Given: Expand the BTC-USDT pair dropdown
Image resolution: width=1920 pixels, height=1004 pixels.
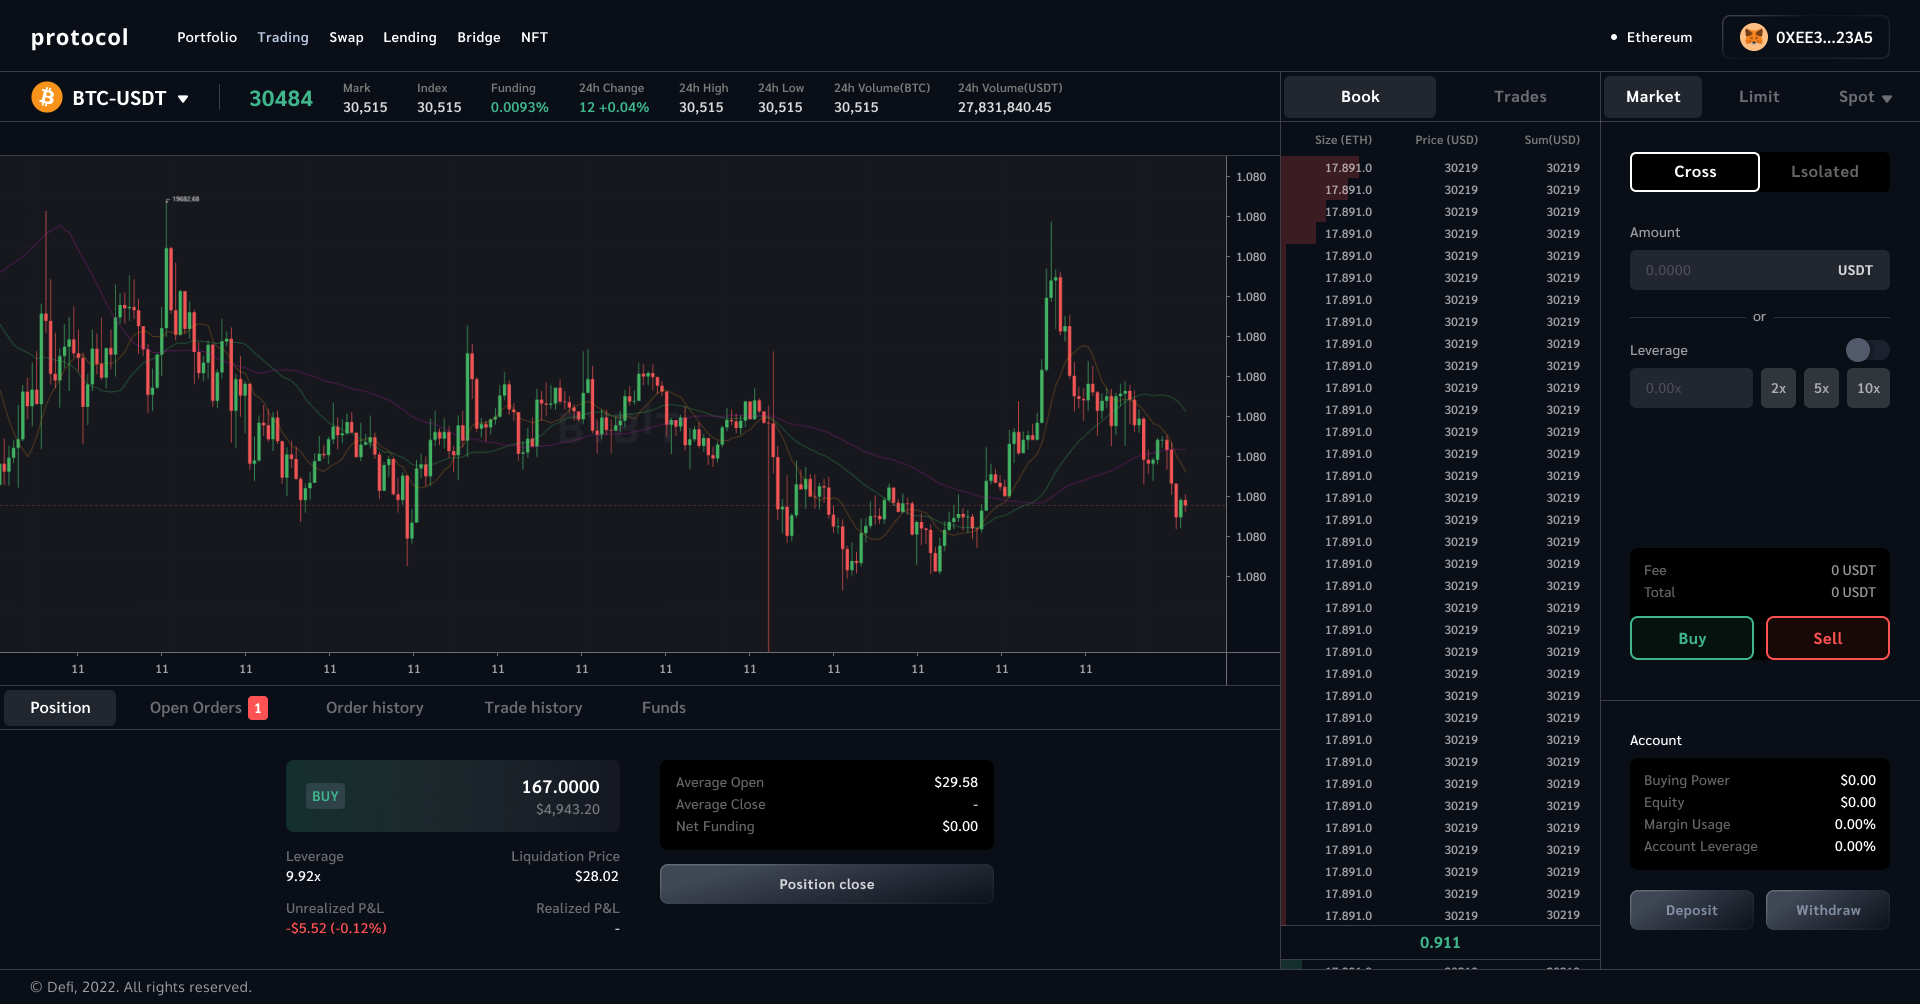Looking at the screenshot, I should [183, 98].
